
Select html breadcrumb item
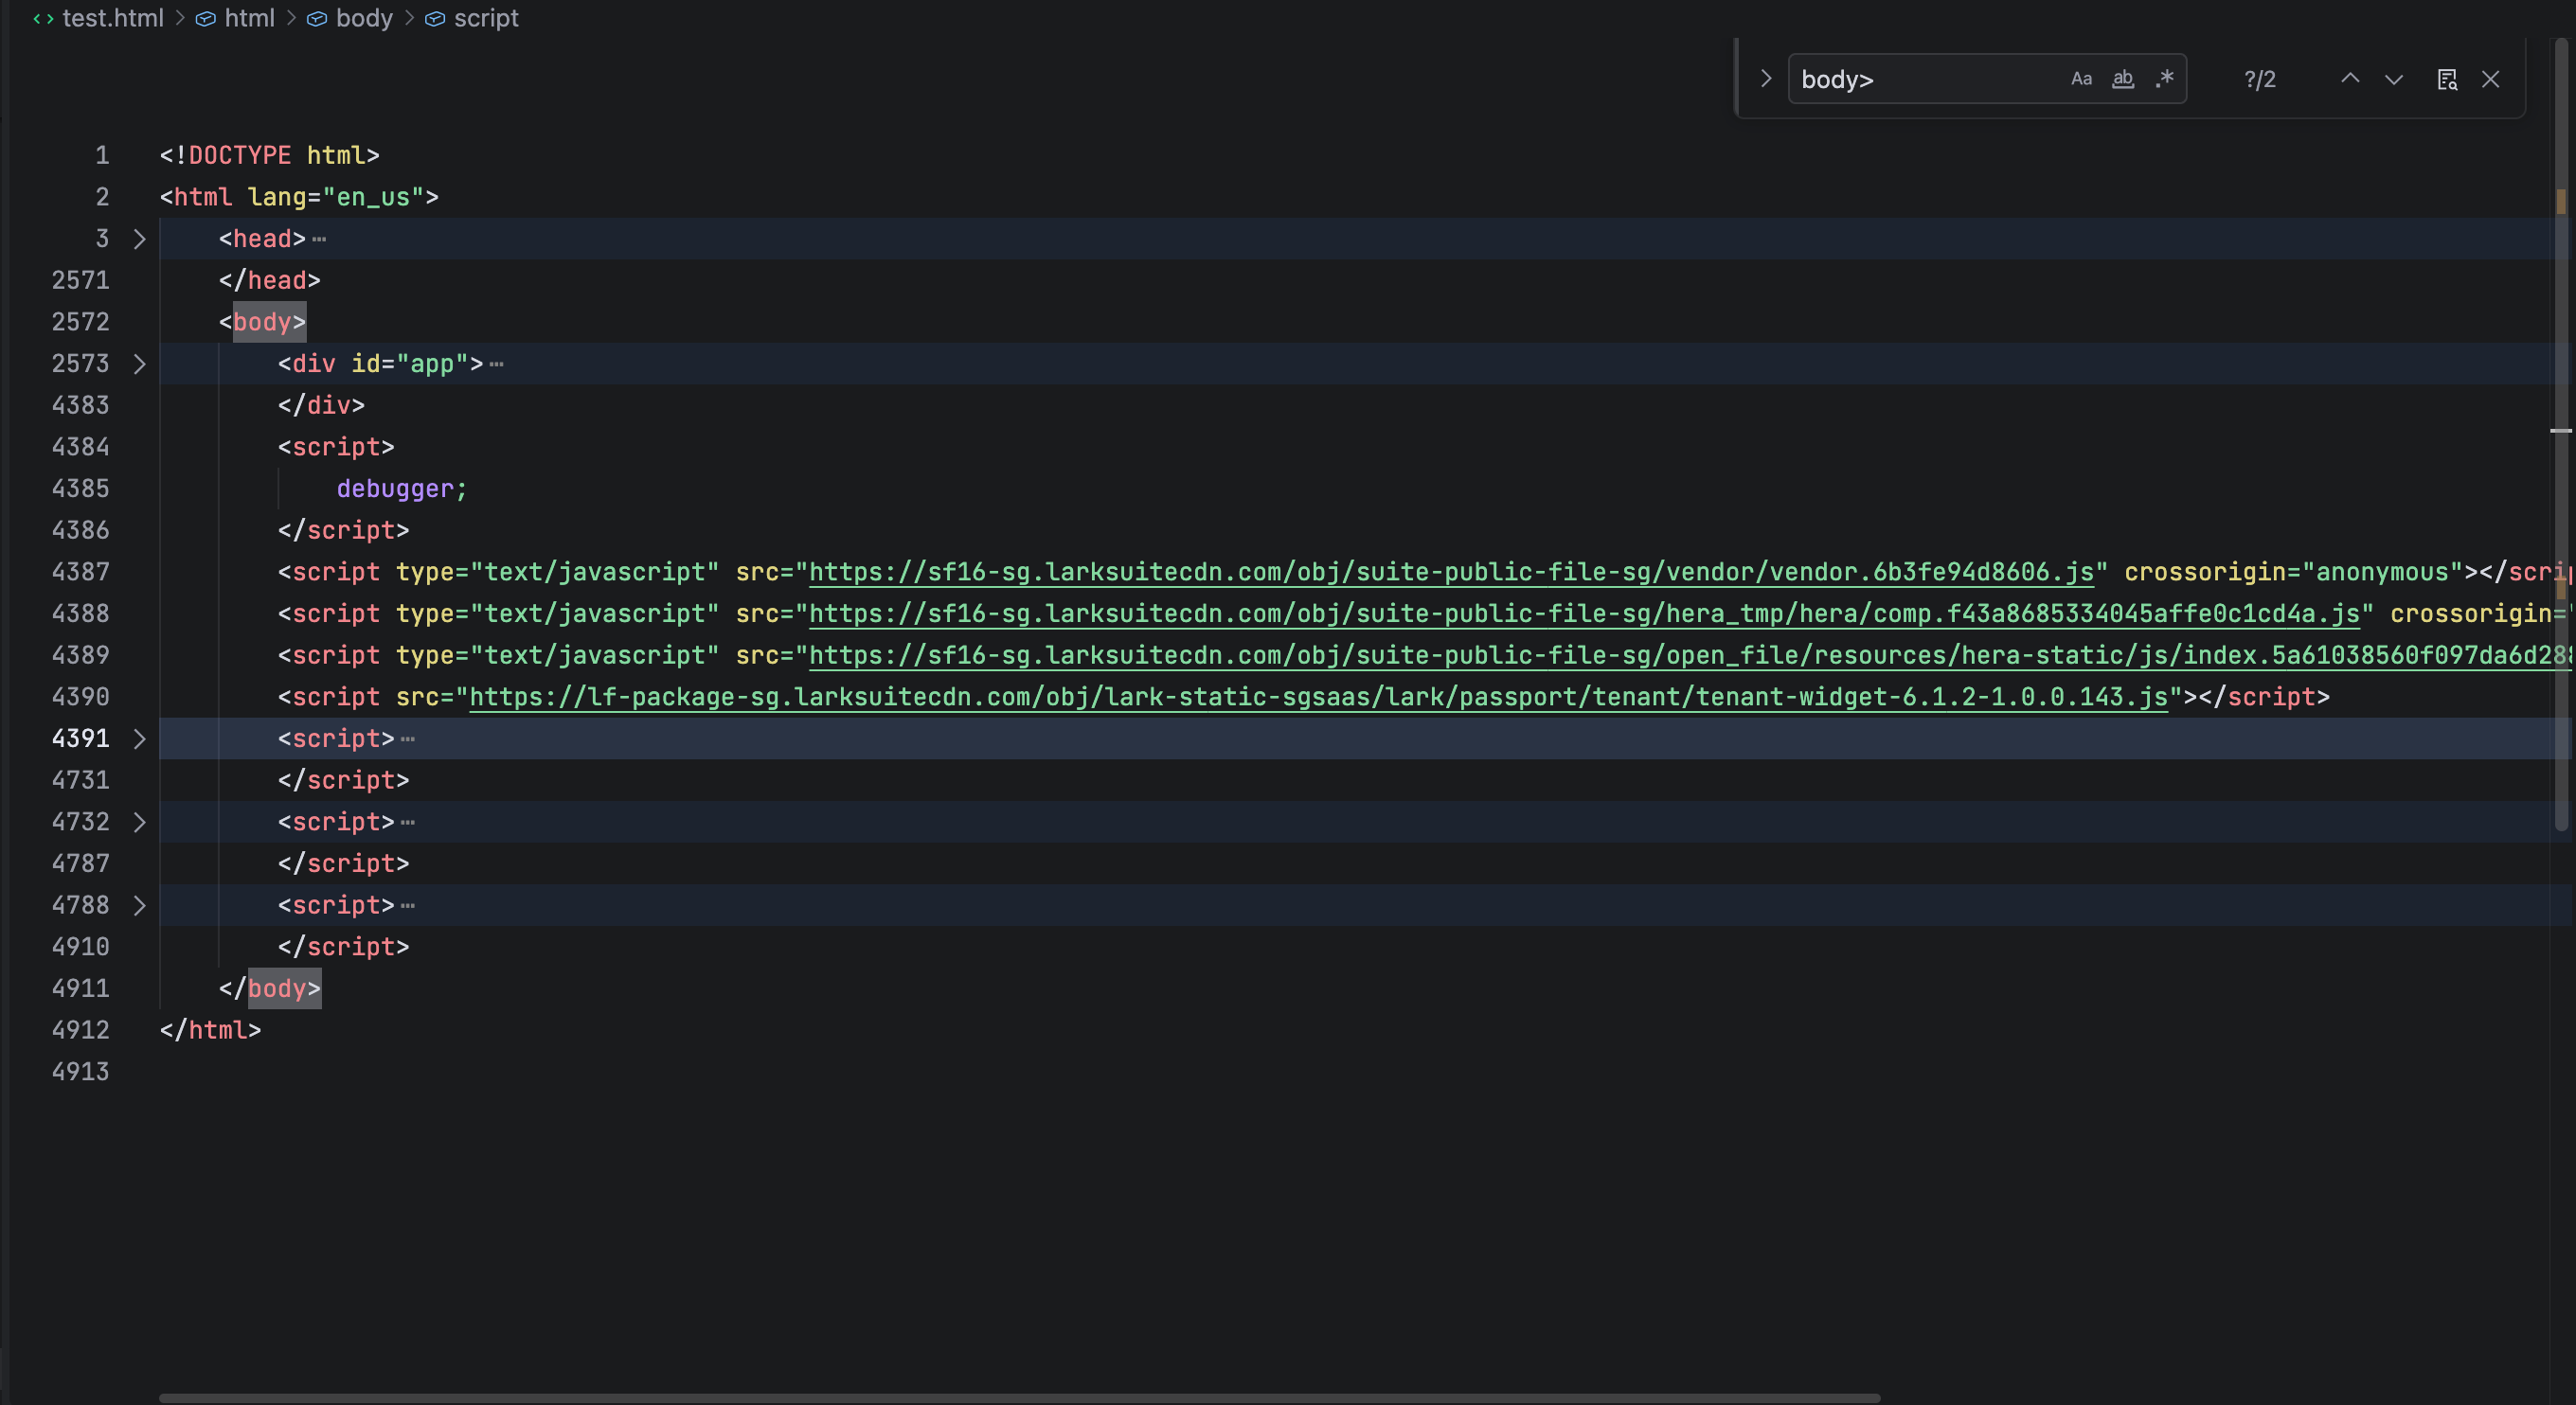pos(249,18)
